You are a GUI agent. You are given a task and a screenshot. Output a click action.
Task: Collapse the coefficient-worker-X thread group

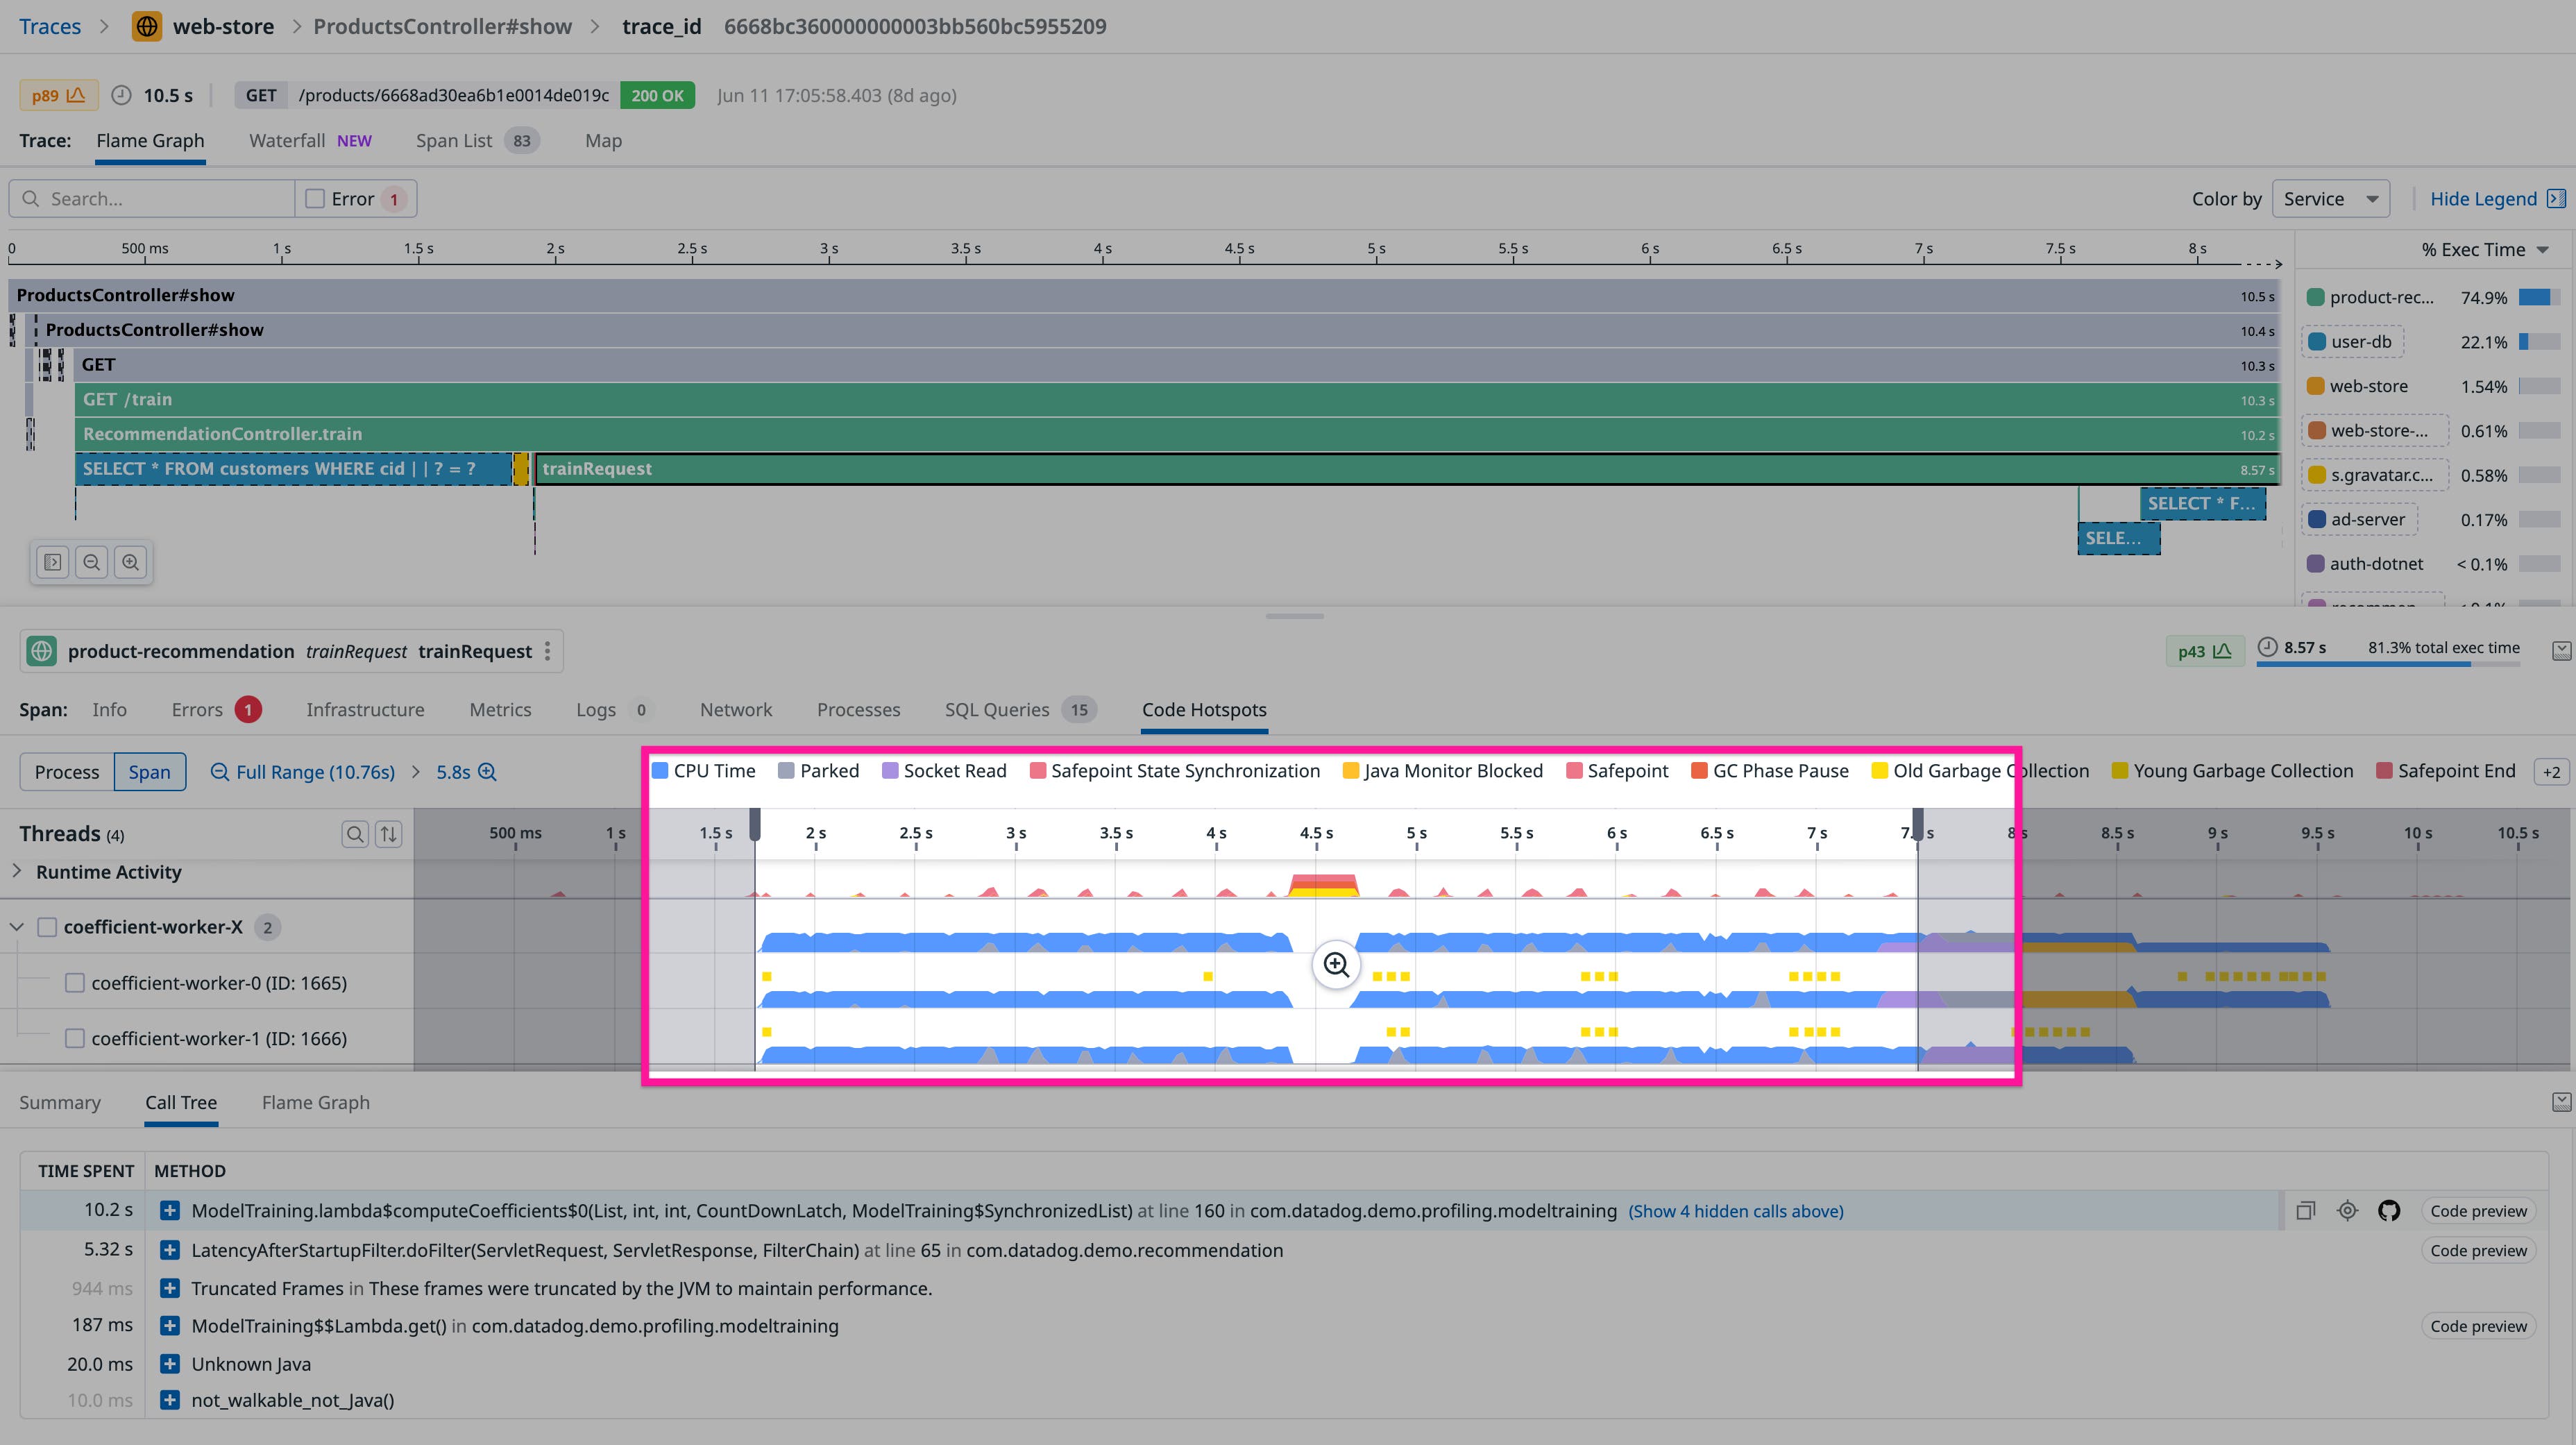click(x=16, y=926)
